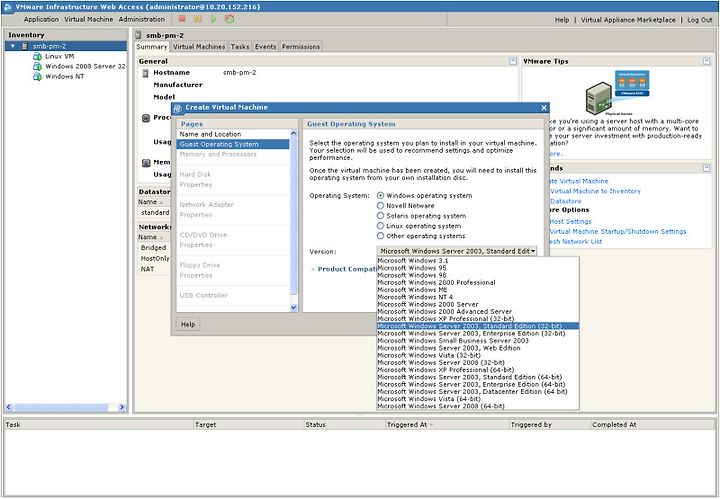Collapse the Commands panel
This screenshot has height=499, width=720.
tap(706, 168)
